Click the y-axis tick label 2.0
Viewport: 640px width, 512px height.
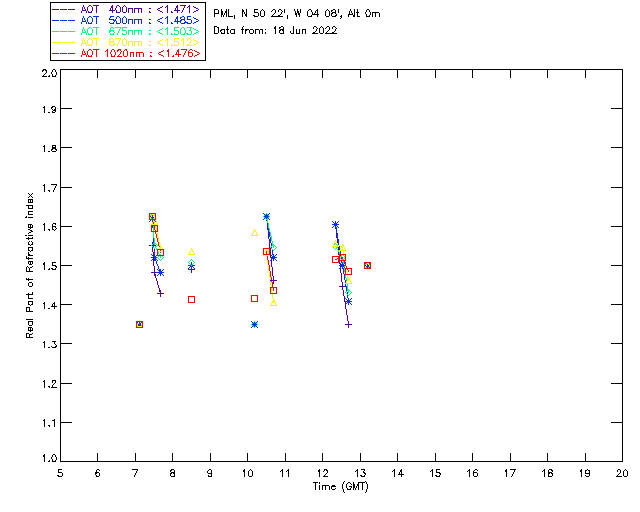(x=49, y=73)
